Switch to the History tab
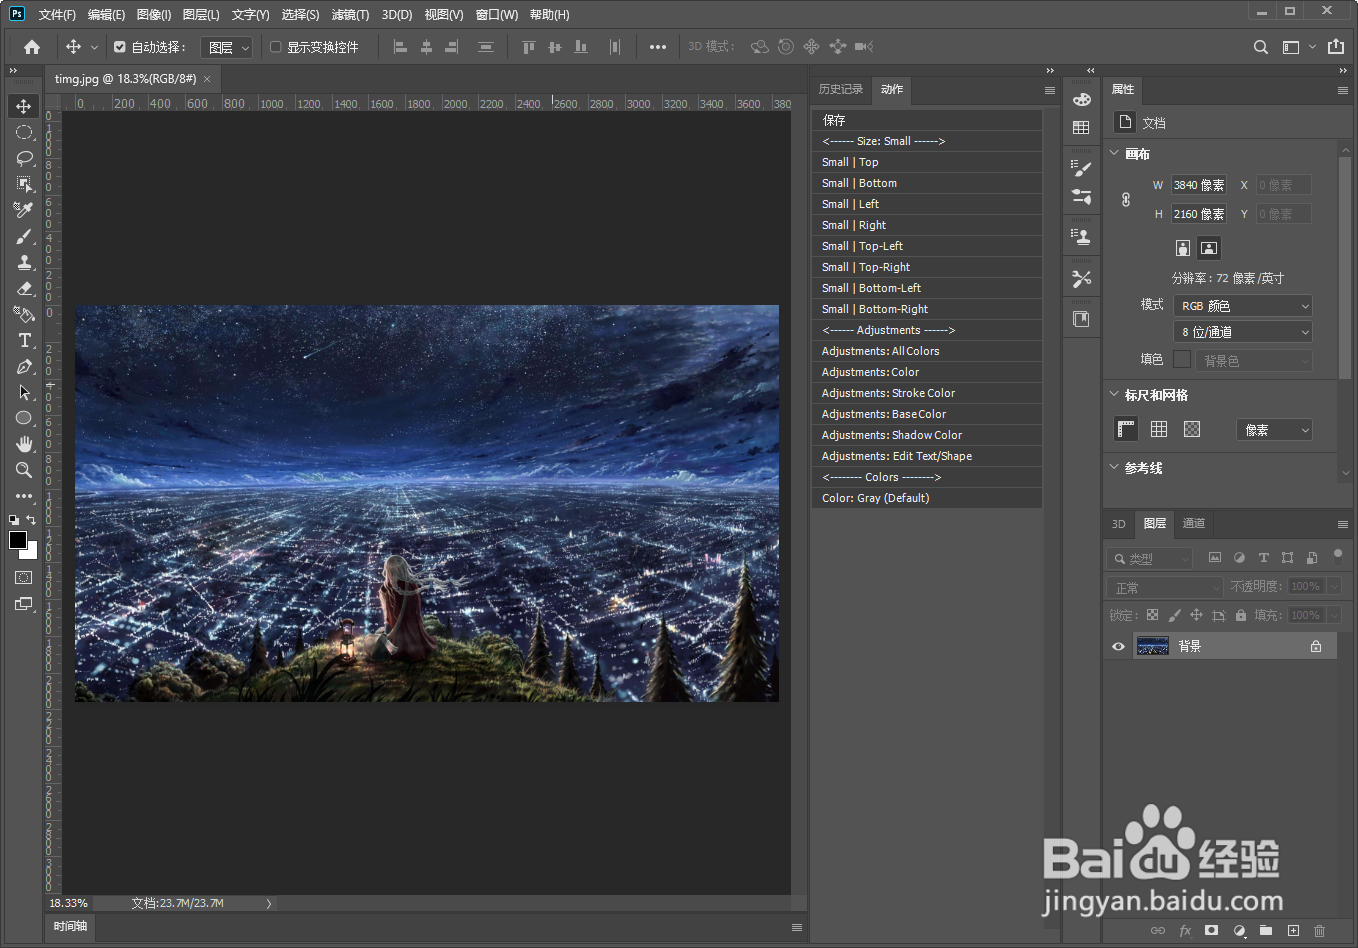 [841, 89]
